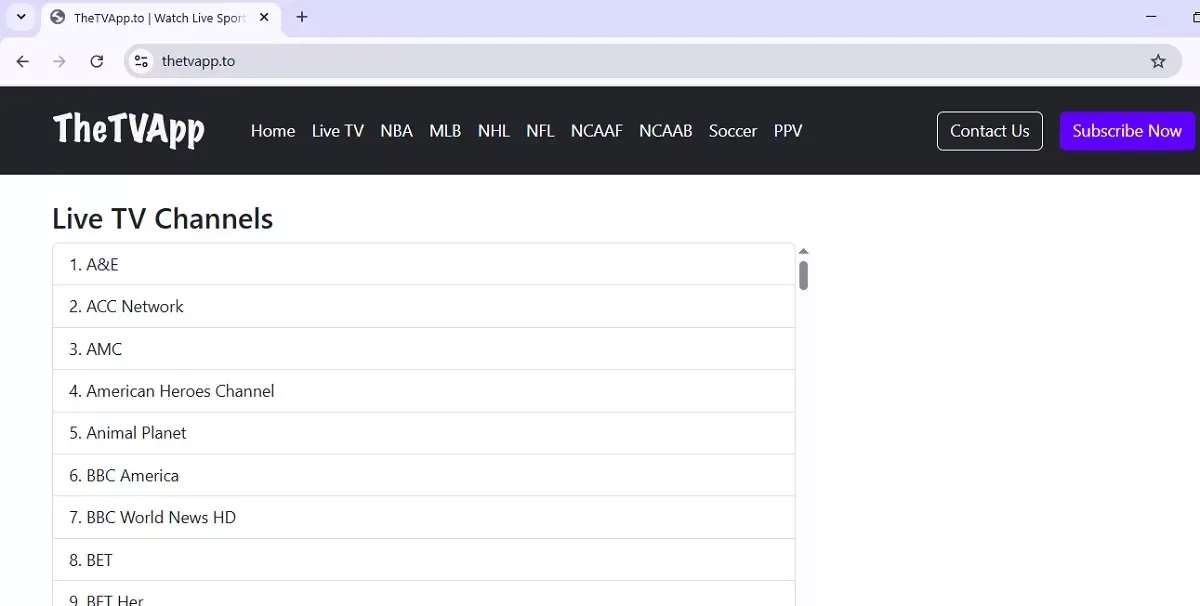1200x606 pixels.
Task: Click the Subscribe Now button
Action: click(1127, 131)
